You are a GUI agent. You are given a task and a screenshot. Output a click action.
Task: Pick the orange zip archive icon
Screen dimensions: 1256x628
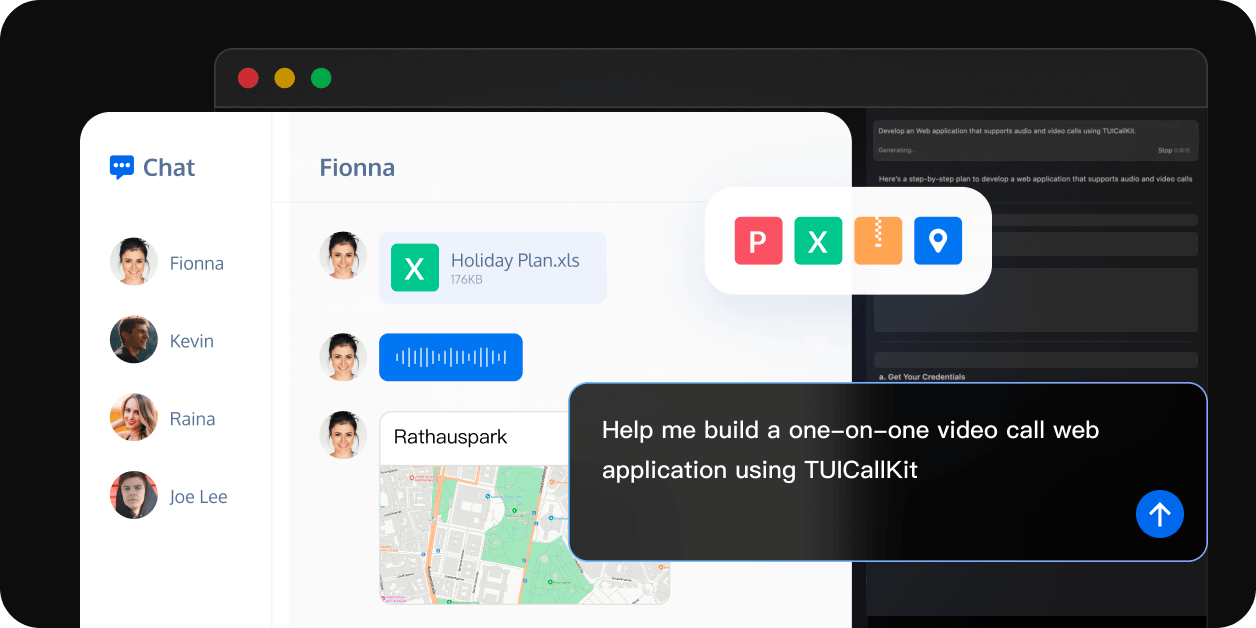click(x=878, y=241)
